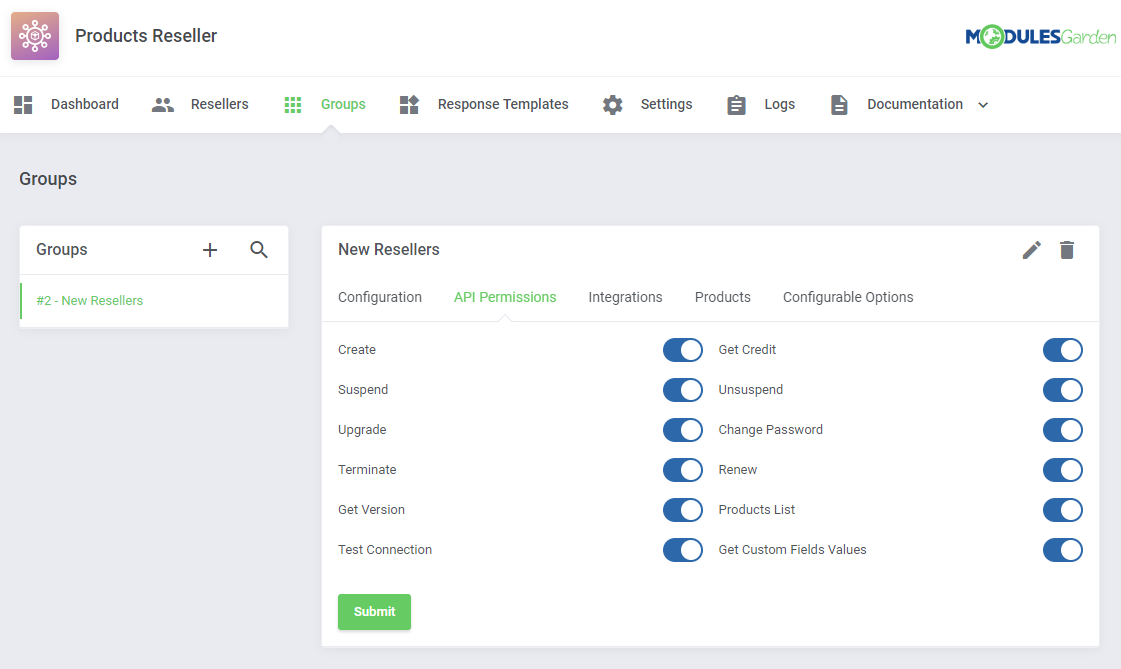Open the Configurable Options tab

(x=848, y=297)
